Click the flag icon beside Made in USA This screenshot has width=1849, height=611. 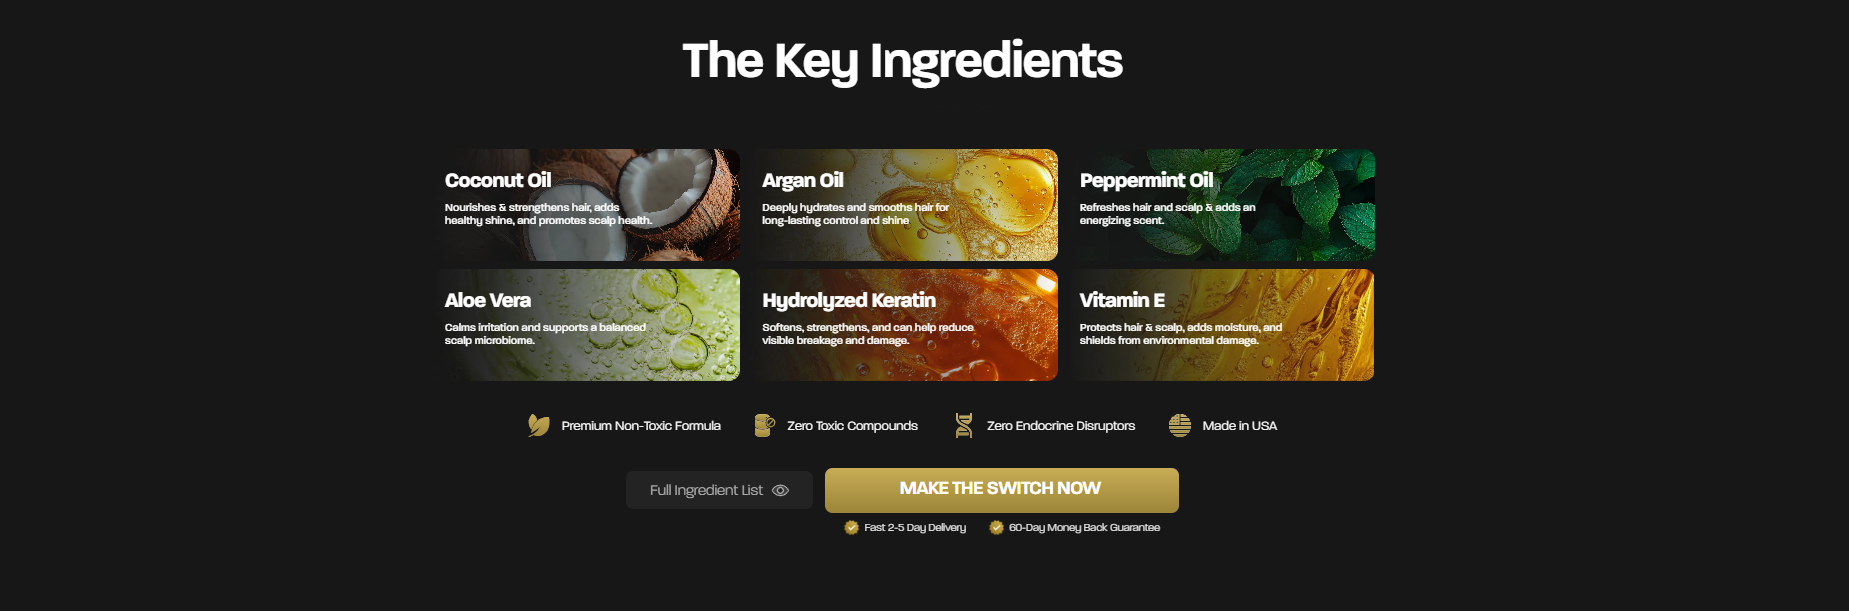(x=1180, y=426)
